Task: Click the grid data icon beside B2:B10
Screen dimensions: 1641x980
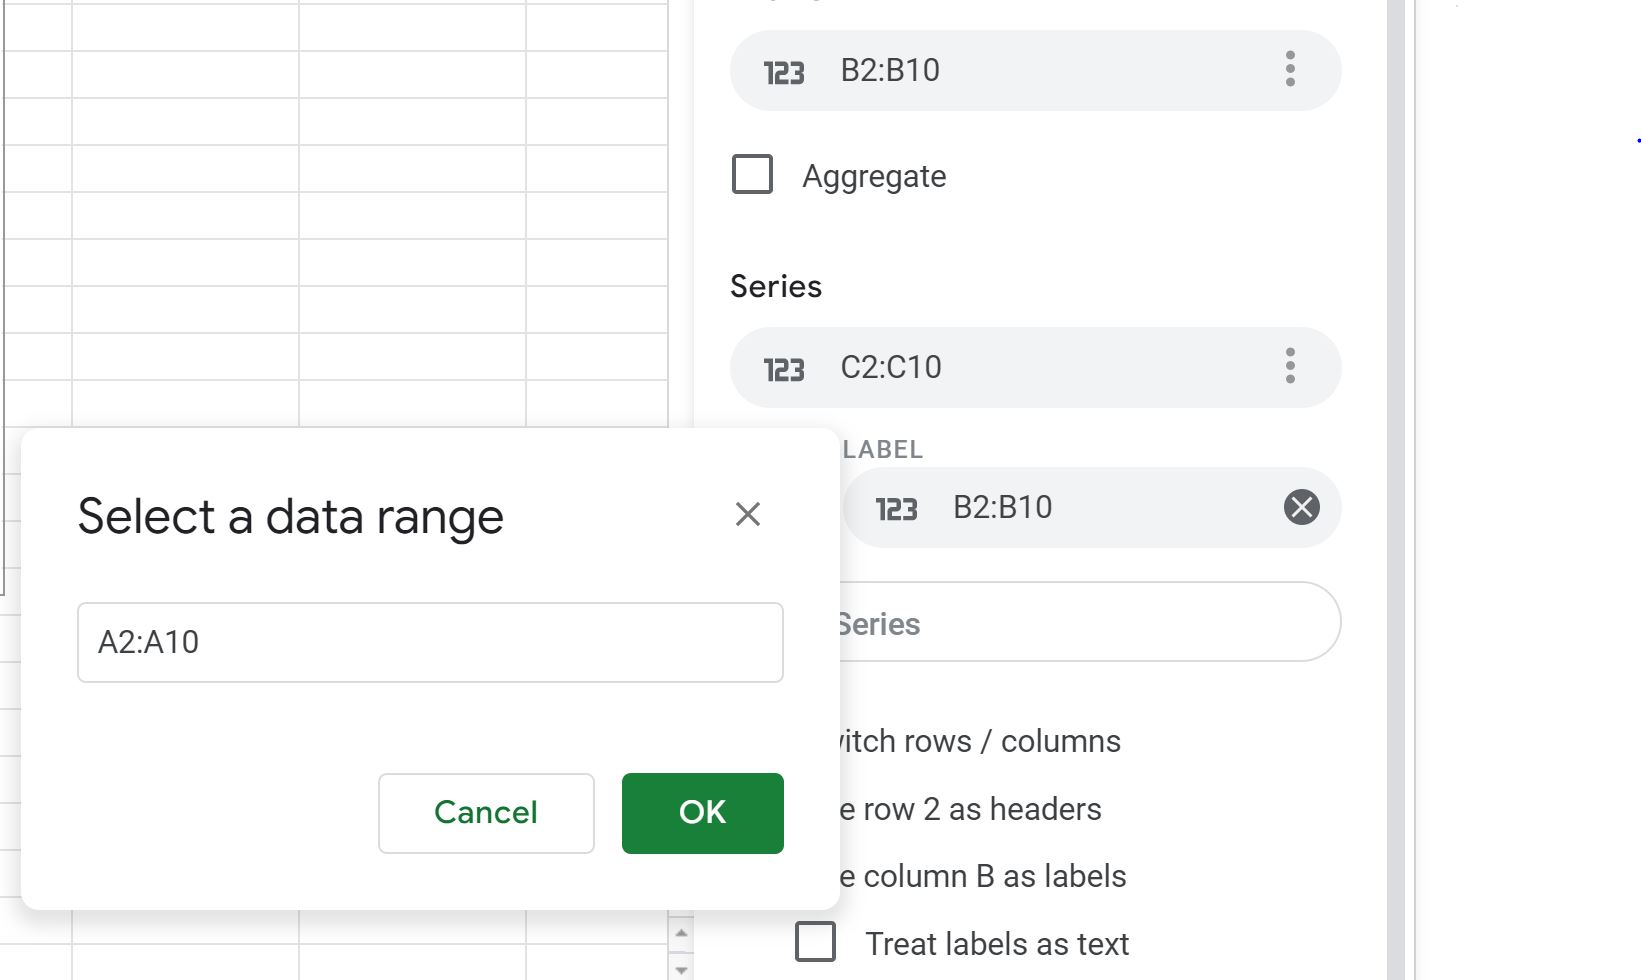Action: click(x=786, y=70)
